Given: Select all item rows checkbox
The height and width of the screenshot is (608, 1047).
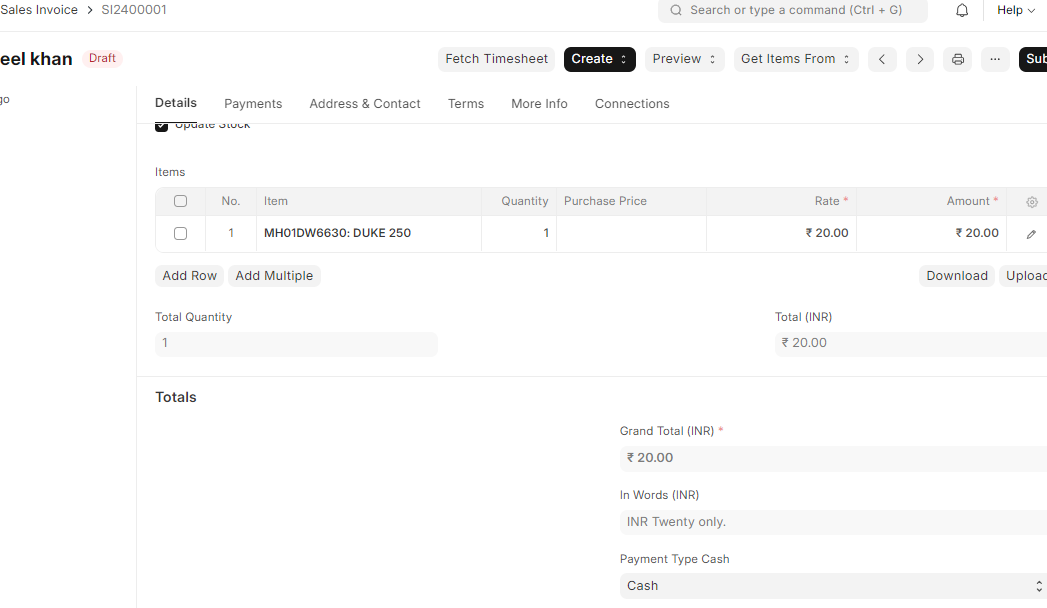Looking at the screenshot, I should 180,201.
